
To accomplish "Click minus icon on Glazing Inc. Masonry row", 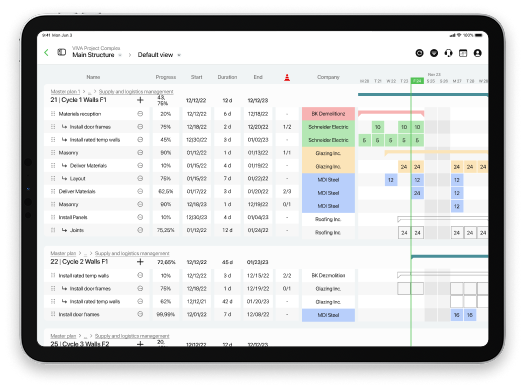I will 140,153.
